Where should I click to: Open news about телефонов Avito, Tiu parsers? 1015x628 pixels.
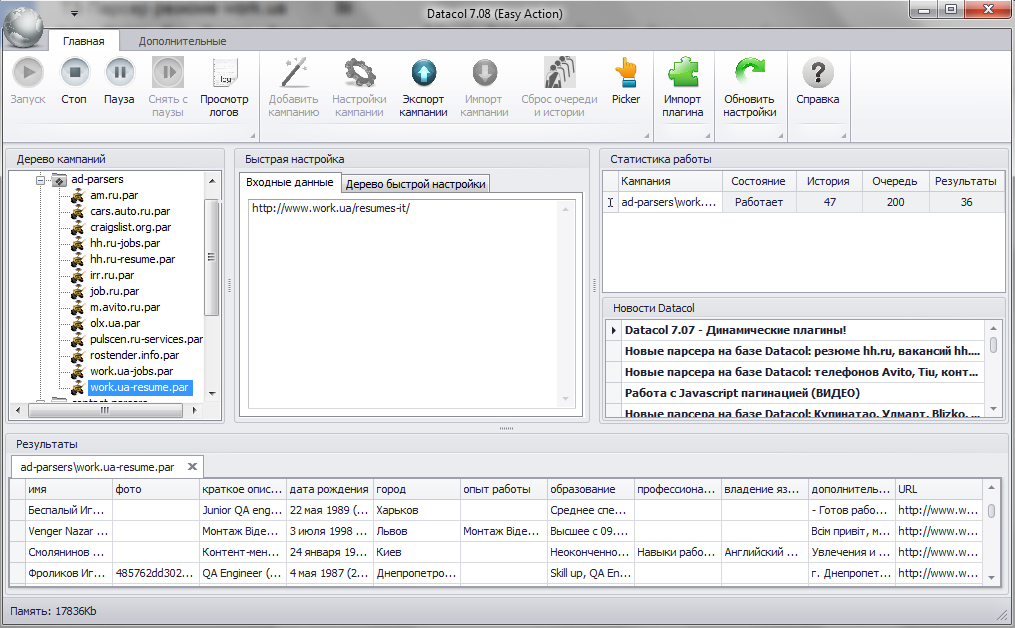[802, 372]
